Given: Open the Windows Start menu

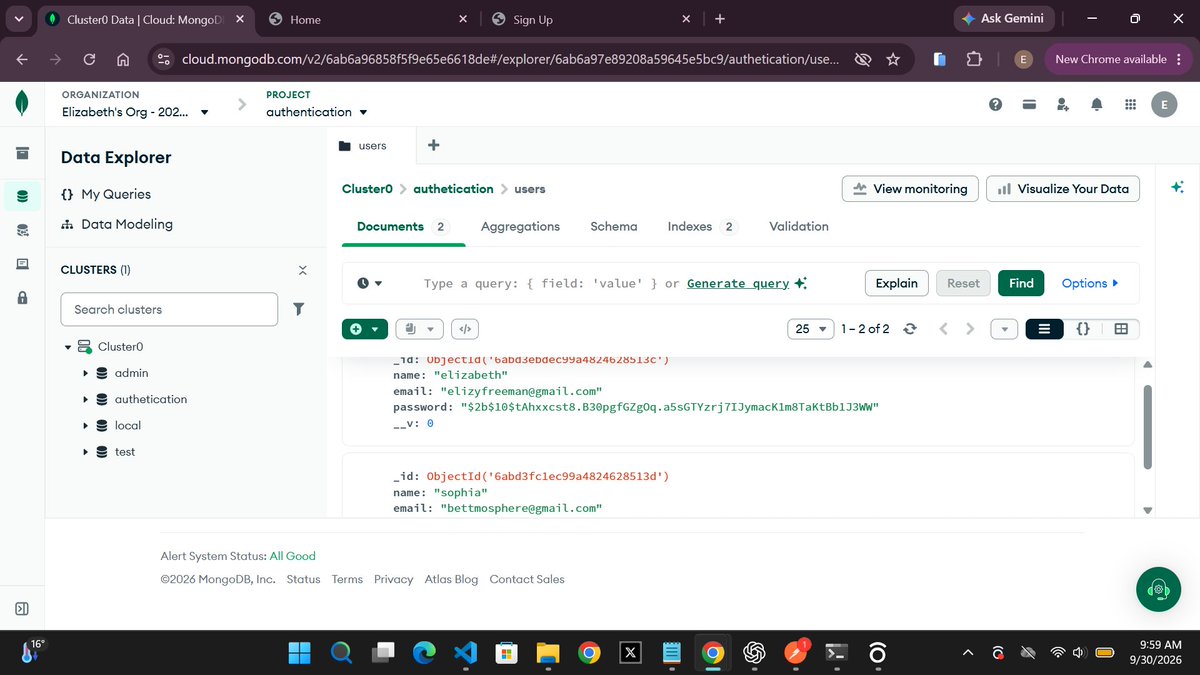Looking at the screenshot, I should click(x=299, y=653).
